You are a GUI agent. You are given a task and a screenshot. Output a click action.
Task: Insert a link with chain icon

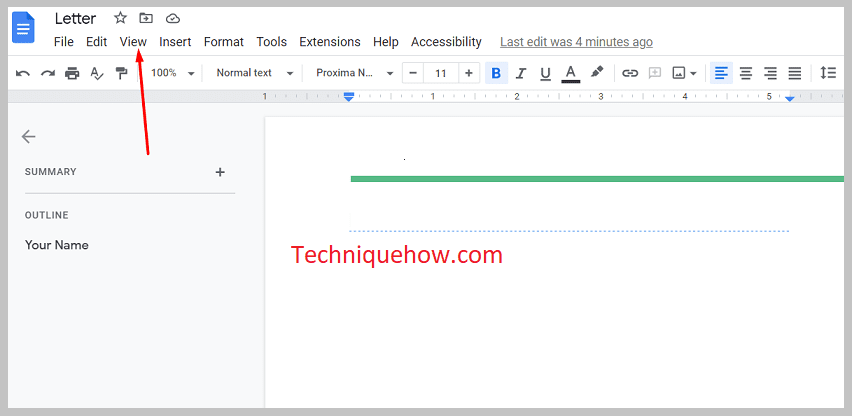pos(630,73)
